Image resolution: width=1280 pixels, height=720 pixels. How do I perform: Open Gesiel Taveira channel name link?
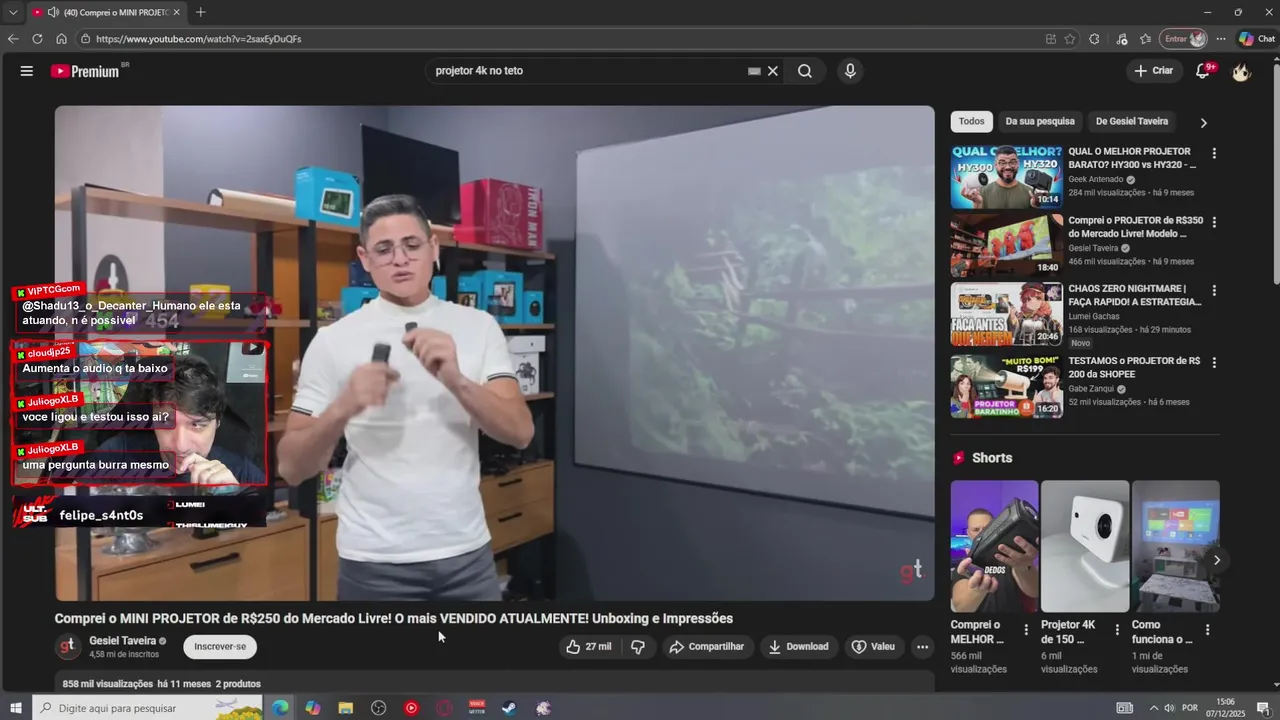(x=122, y=641)
